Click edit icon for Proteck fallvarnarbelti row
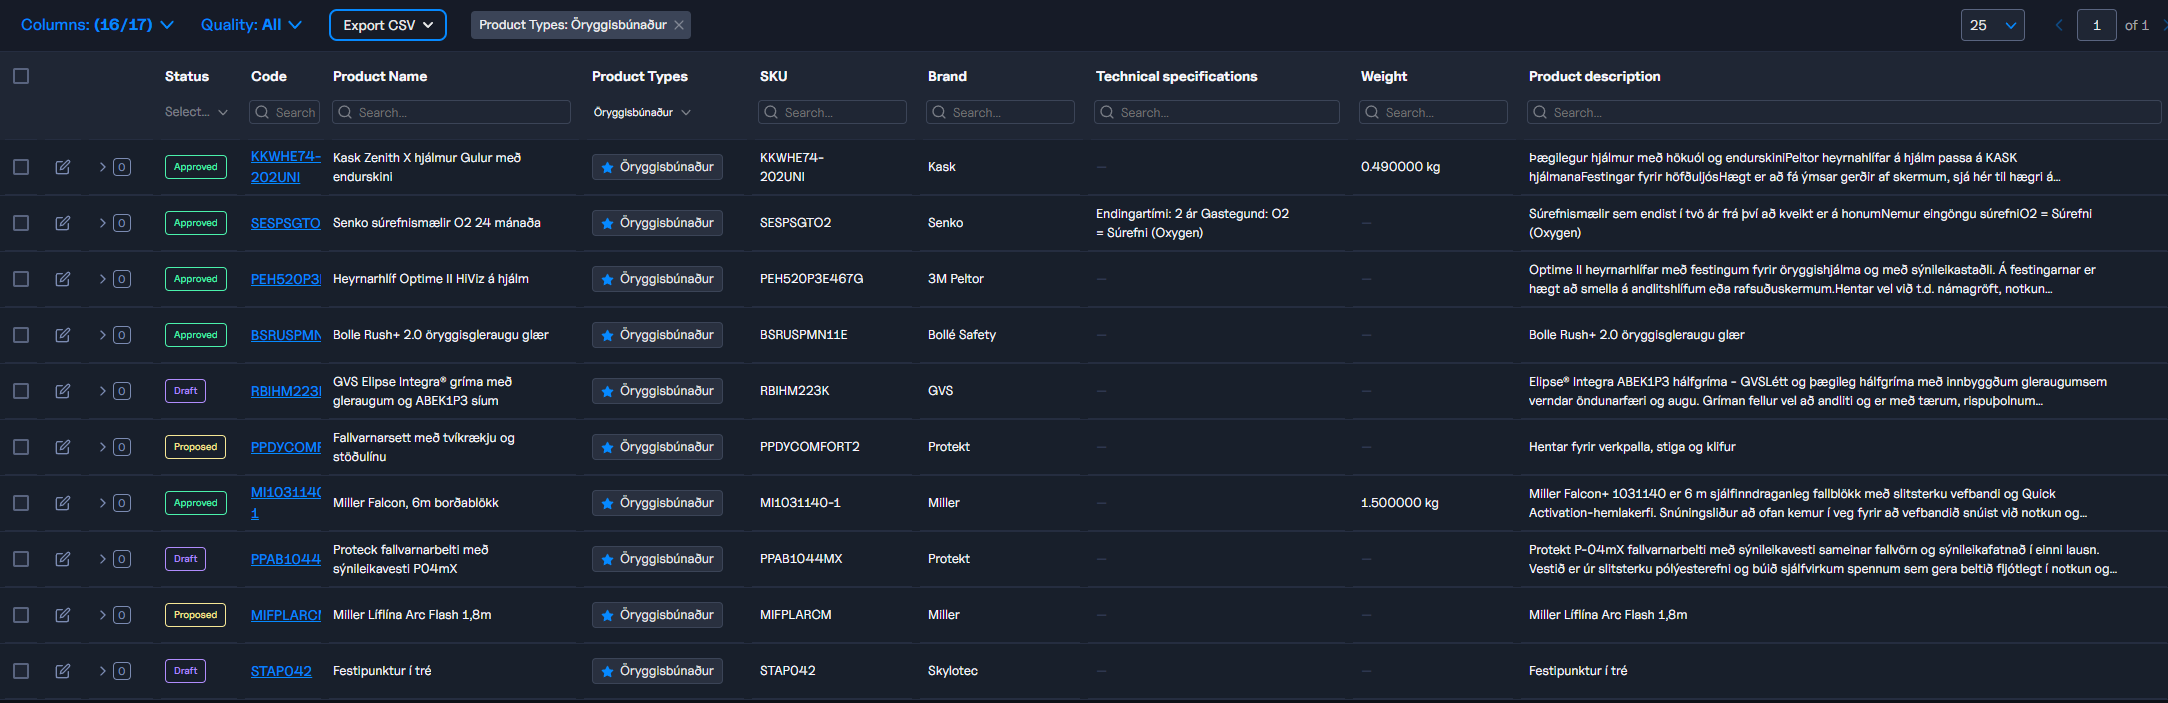The height and width of the screenshot is (703, 2168). (x=63, y=559)
